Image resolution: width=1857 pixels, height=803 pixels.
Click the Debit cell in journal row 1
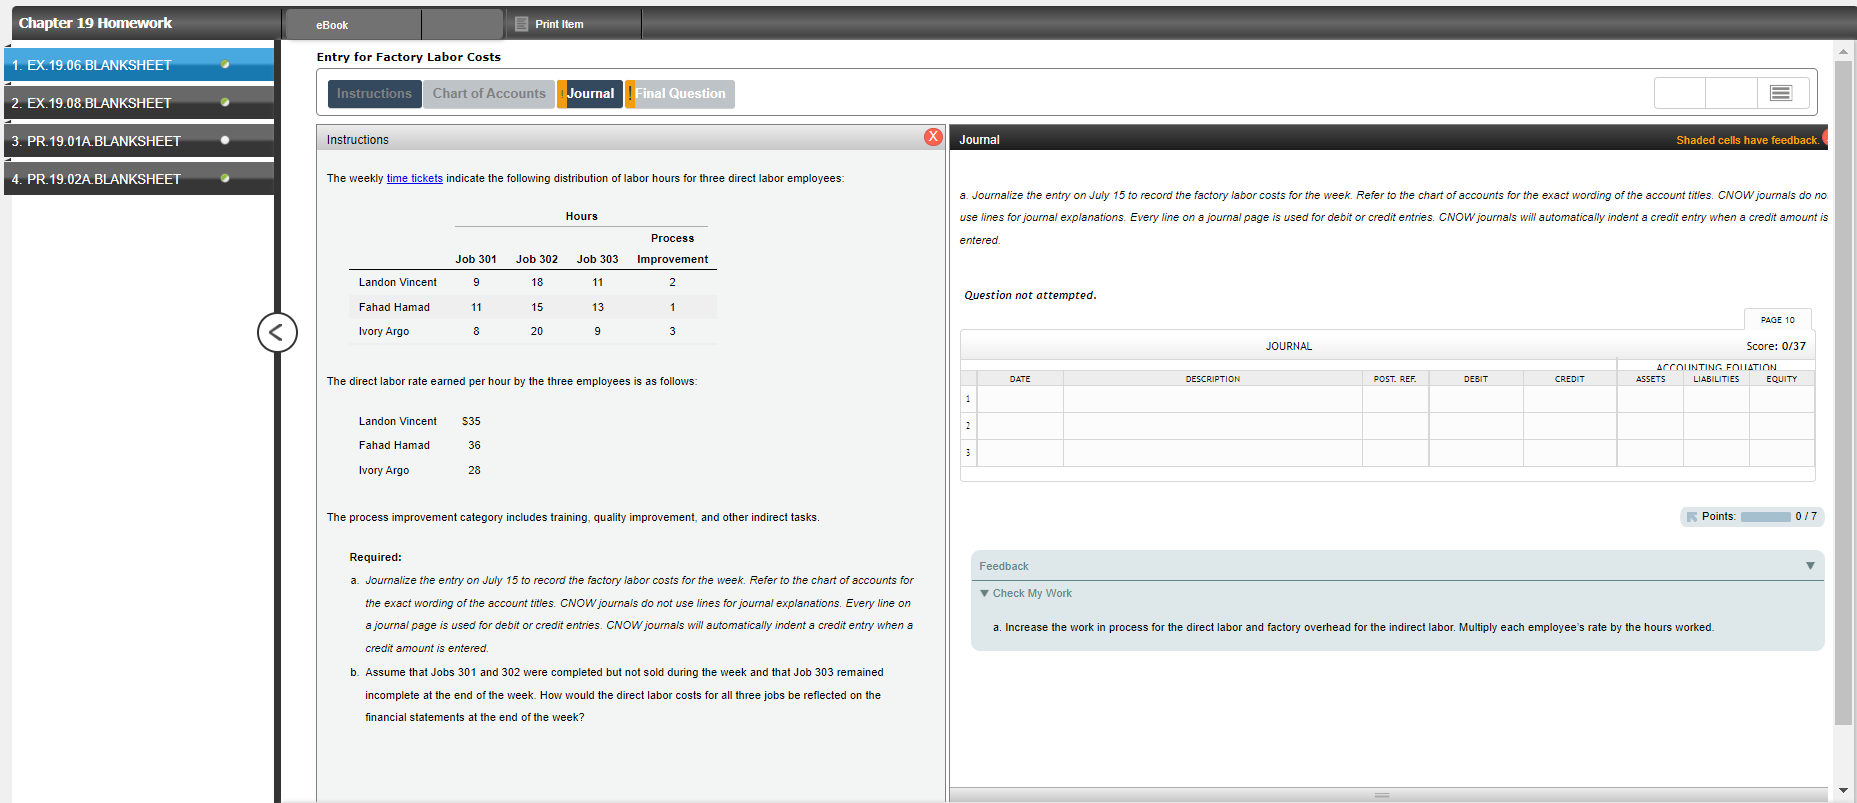click(1476, 399)
